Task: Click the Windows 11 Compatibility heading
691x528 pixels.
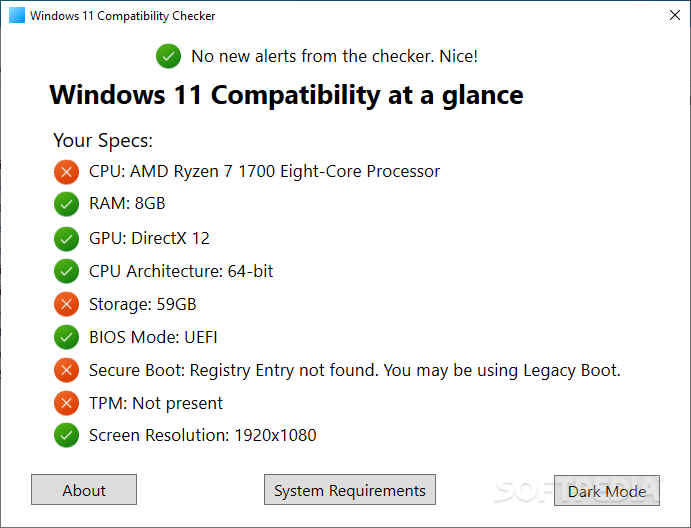Action: pos(286,96)
